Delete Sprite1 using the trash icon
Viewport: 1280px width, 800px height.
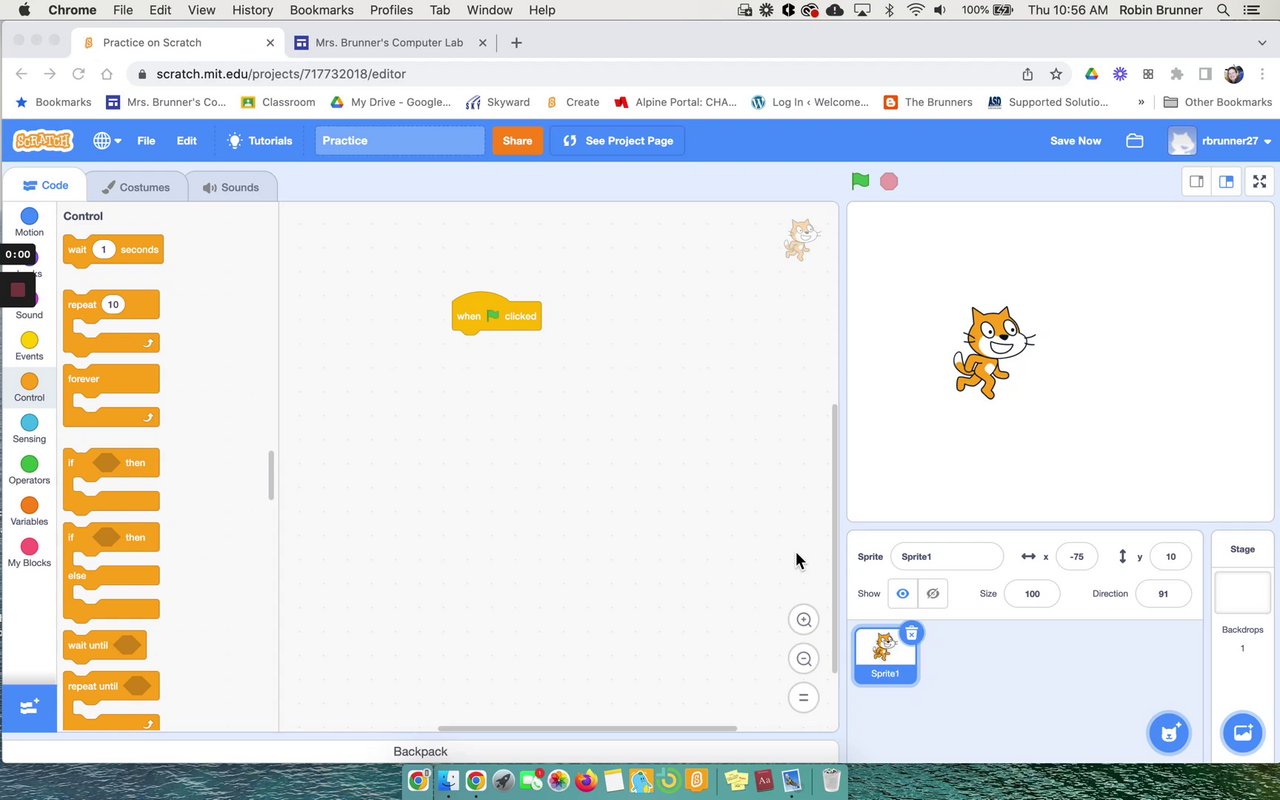(911, 633)
